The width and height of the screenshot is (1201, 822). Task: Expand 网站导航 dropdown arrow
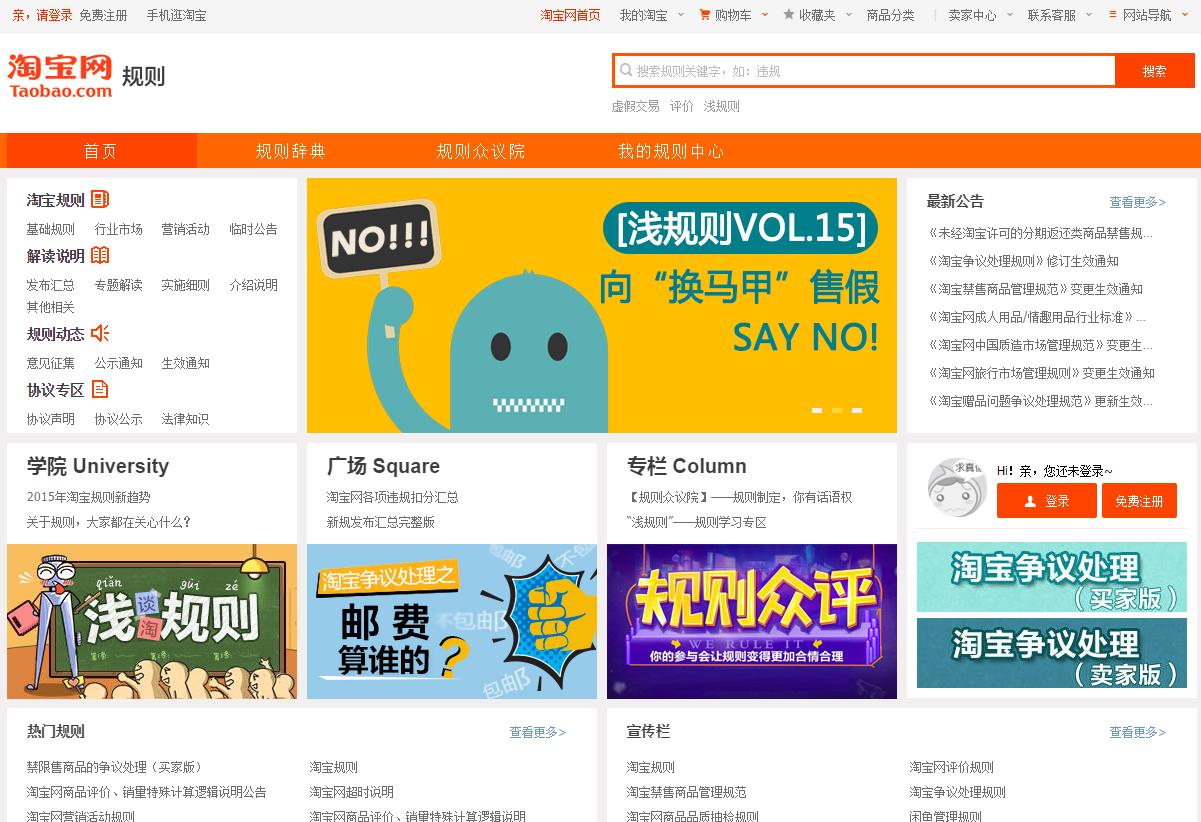coord(1185,15)
